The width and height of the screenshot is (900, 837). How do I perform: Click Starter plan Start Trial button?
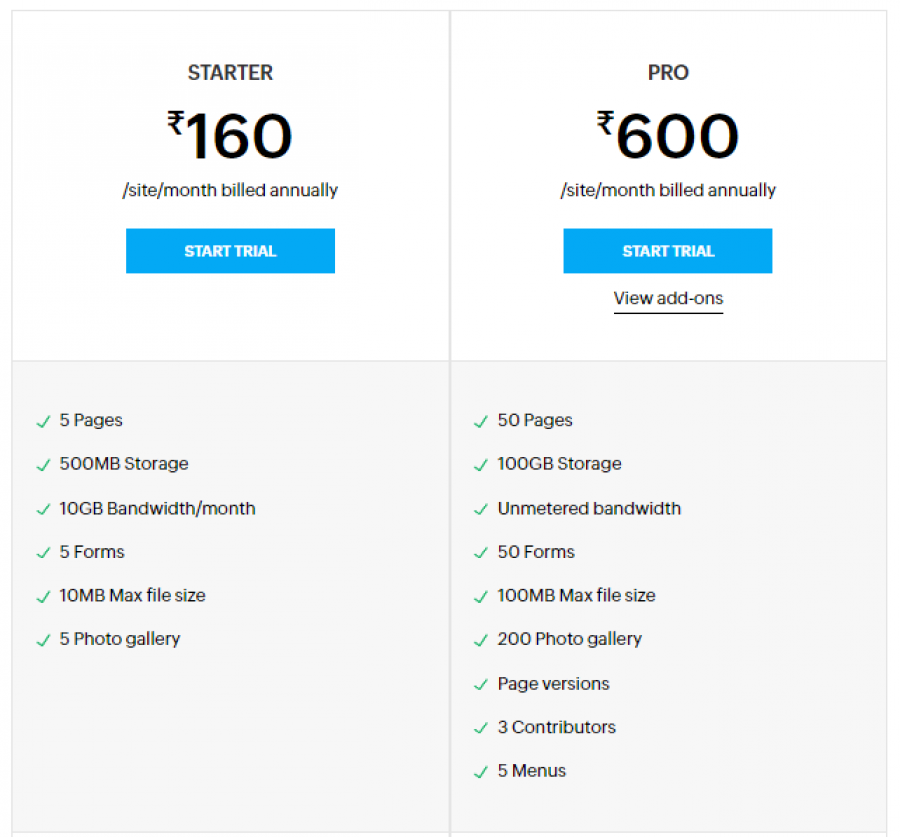tap(230, 251)
